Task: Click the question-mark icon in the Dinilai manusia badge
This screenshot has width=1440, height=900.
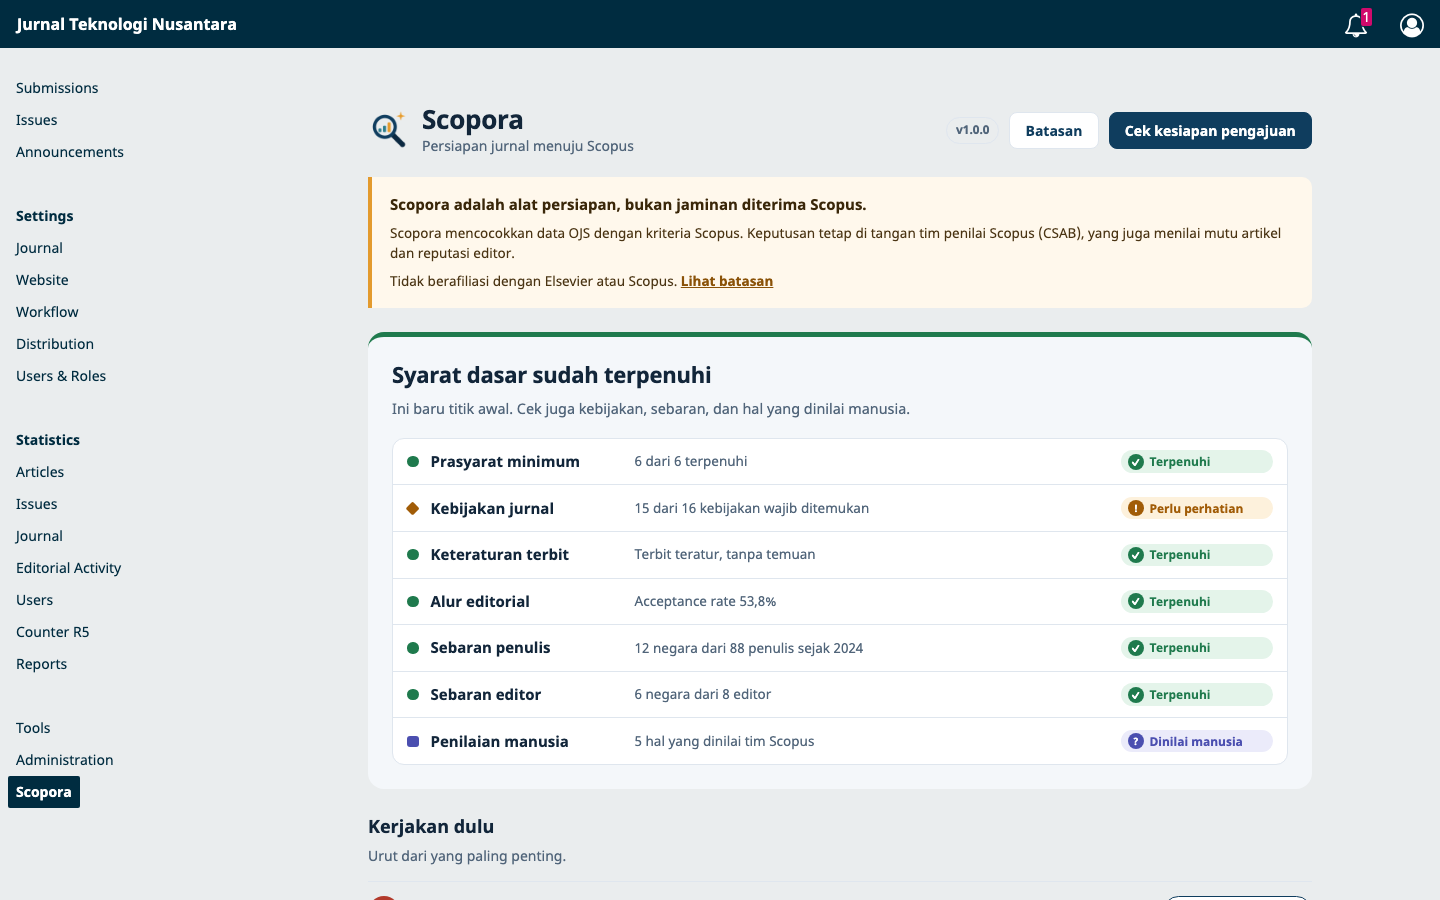Action: [1136, 741]
